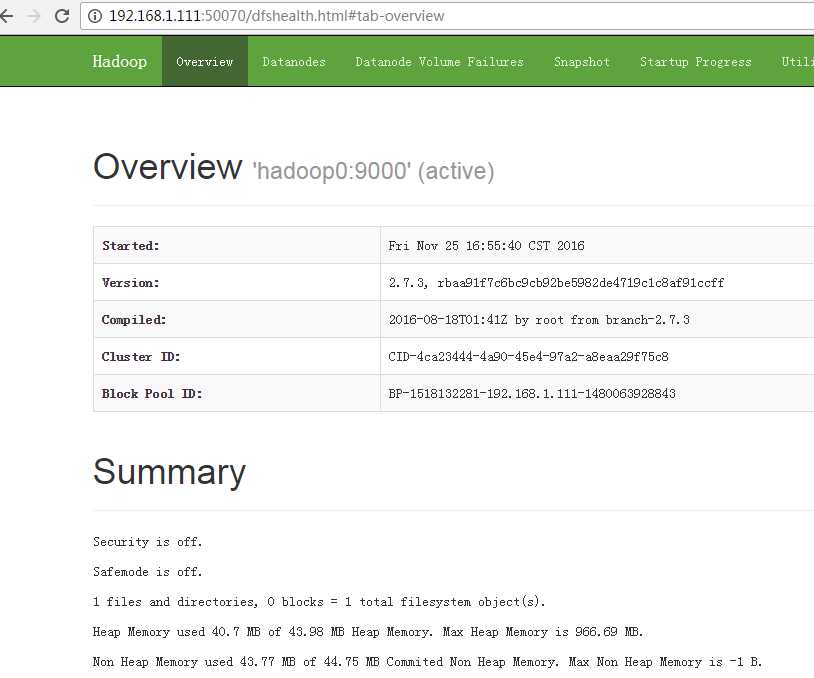Image resolution: width=814 pixels, height=678 pixels.
Task: Click the Overview heading
Action: pyautogui.click(x=168, y=167)
